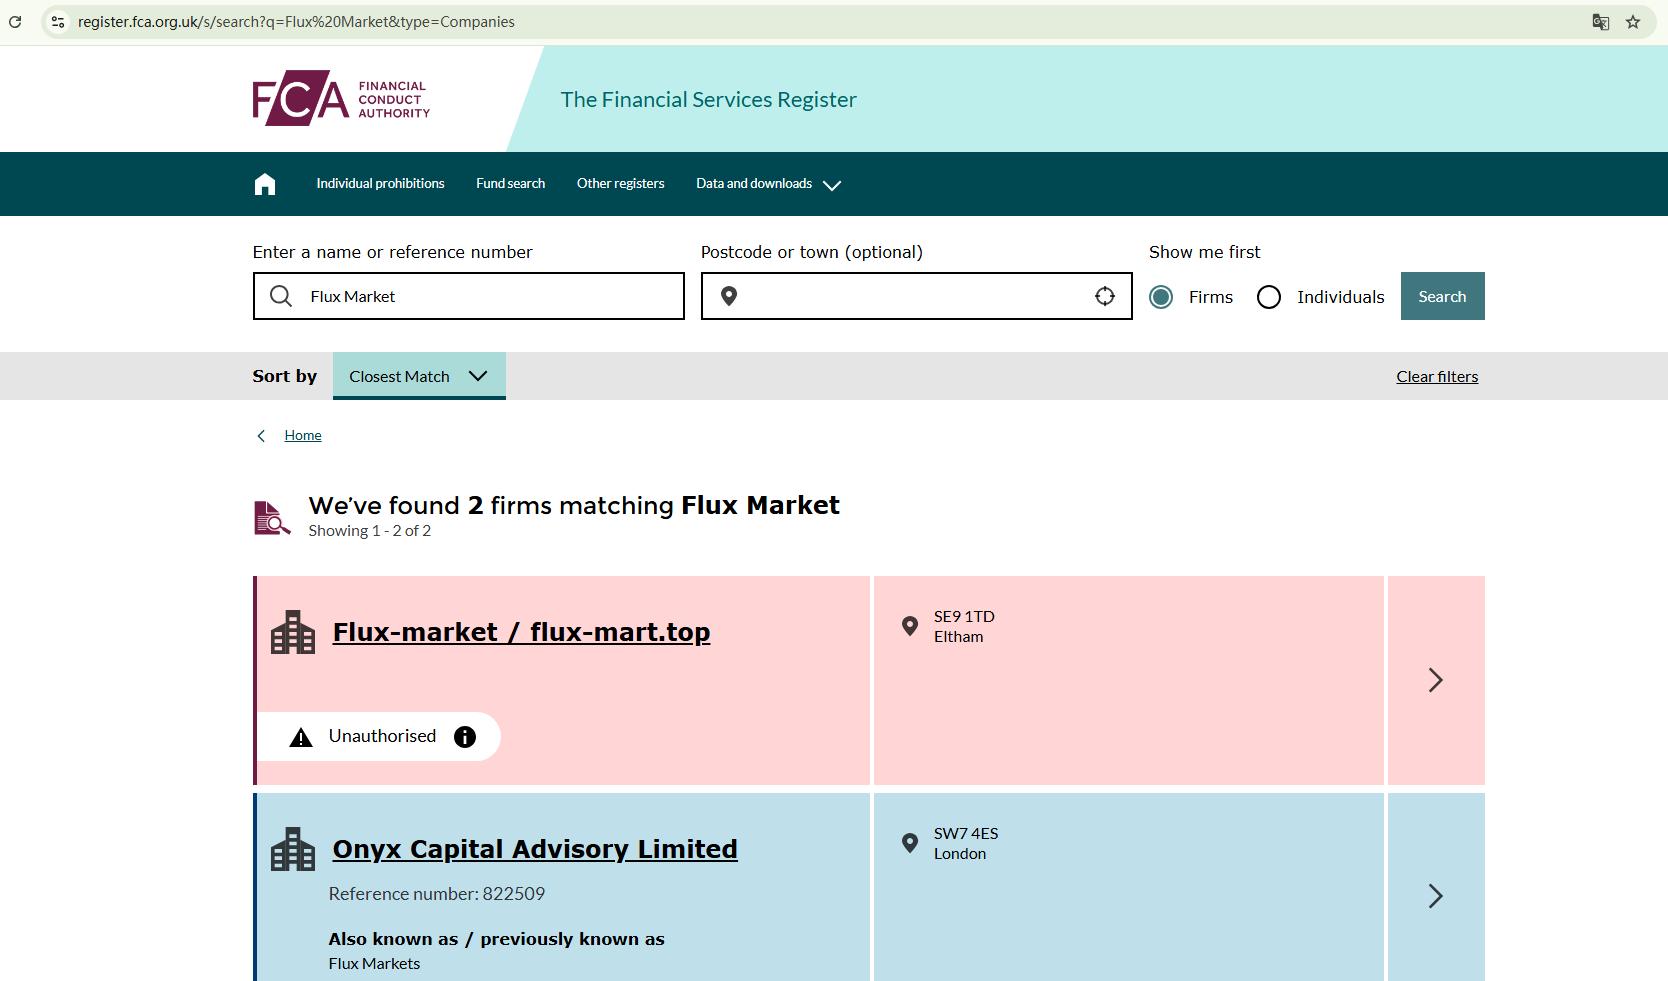Click the browser reload icon

[15, 21]
